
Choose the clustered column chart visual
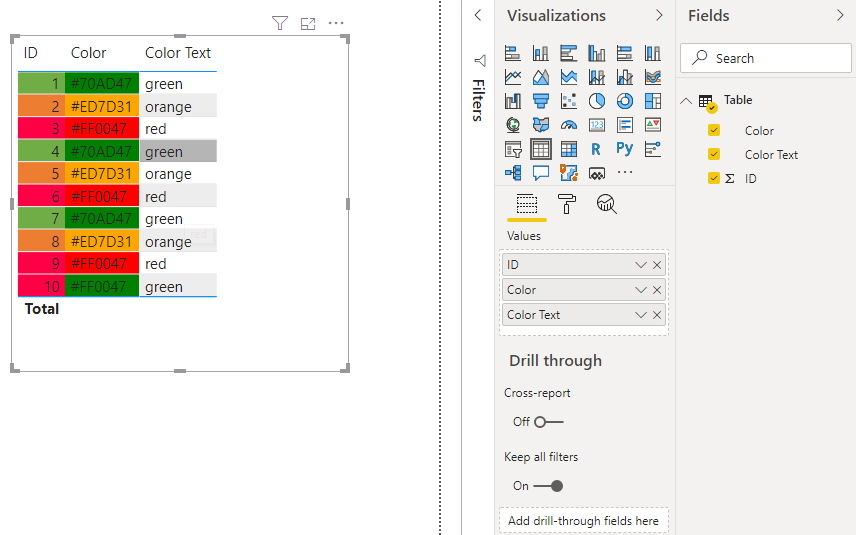coord(597,53)
